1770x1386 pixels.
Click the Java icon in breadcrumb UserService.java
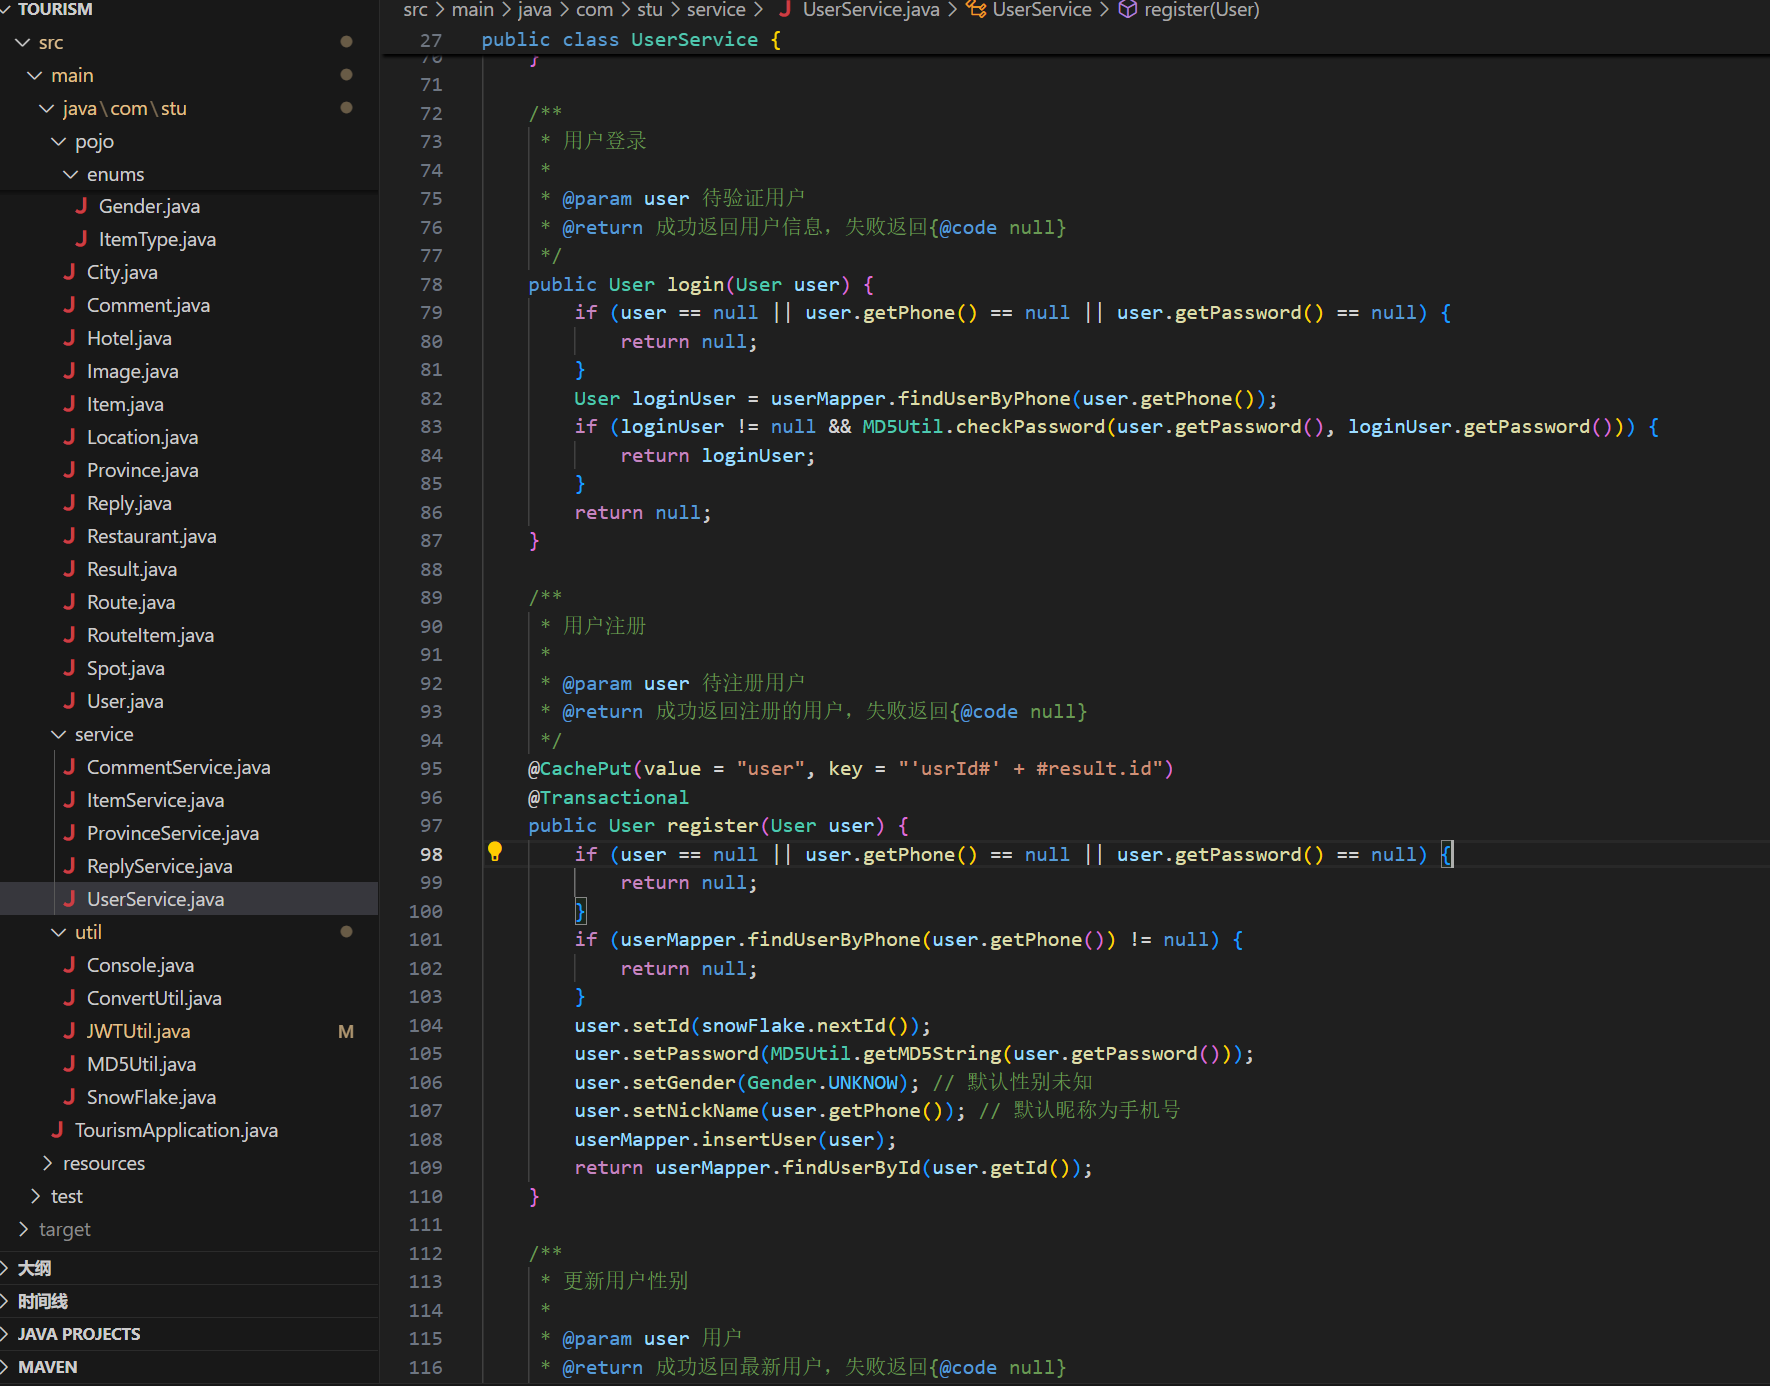785,10
